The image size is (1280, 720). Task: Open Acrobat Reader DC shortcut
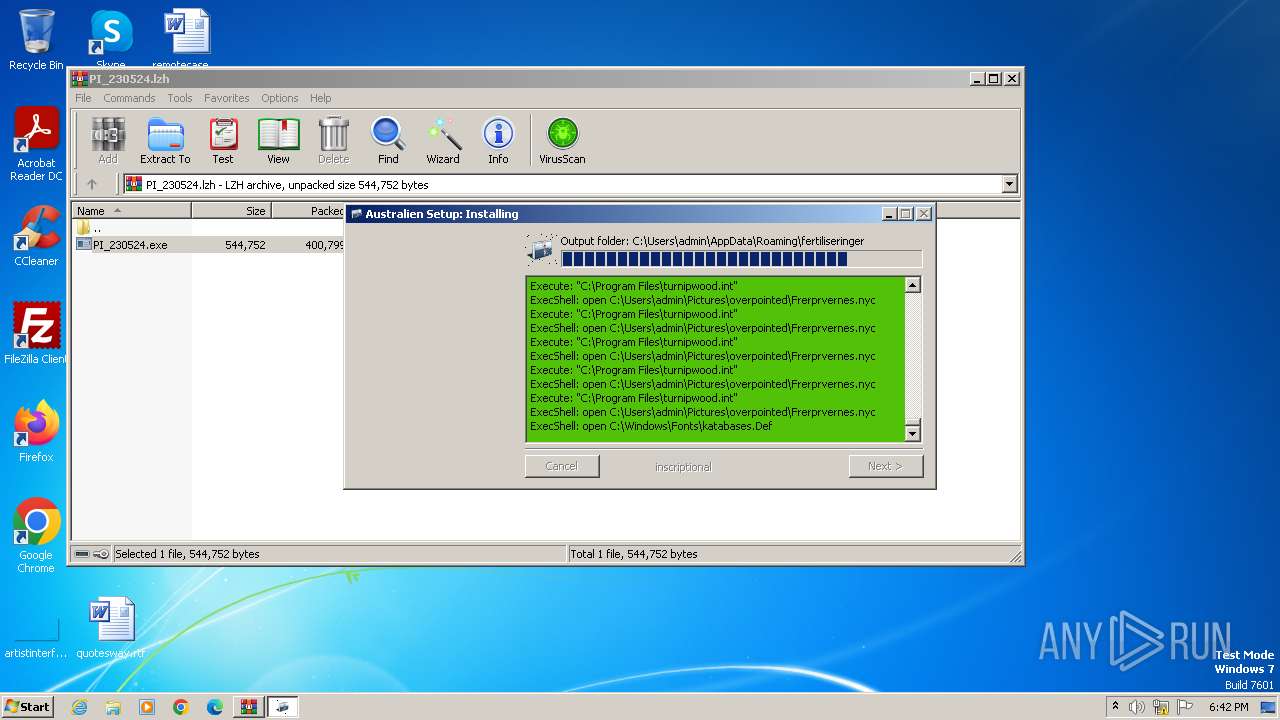tap(36, 144)
